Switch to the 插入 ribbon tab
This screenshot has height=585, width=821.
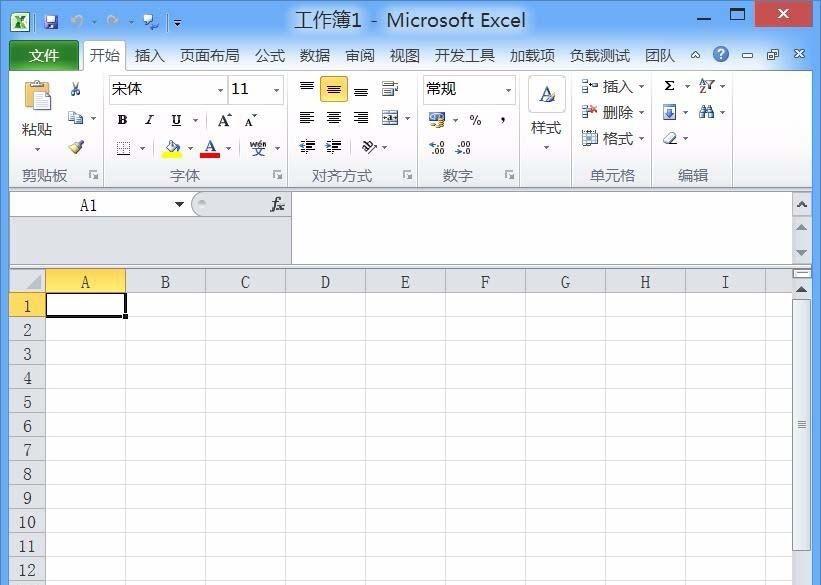[x=148, y=55]
